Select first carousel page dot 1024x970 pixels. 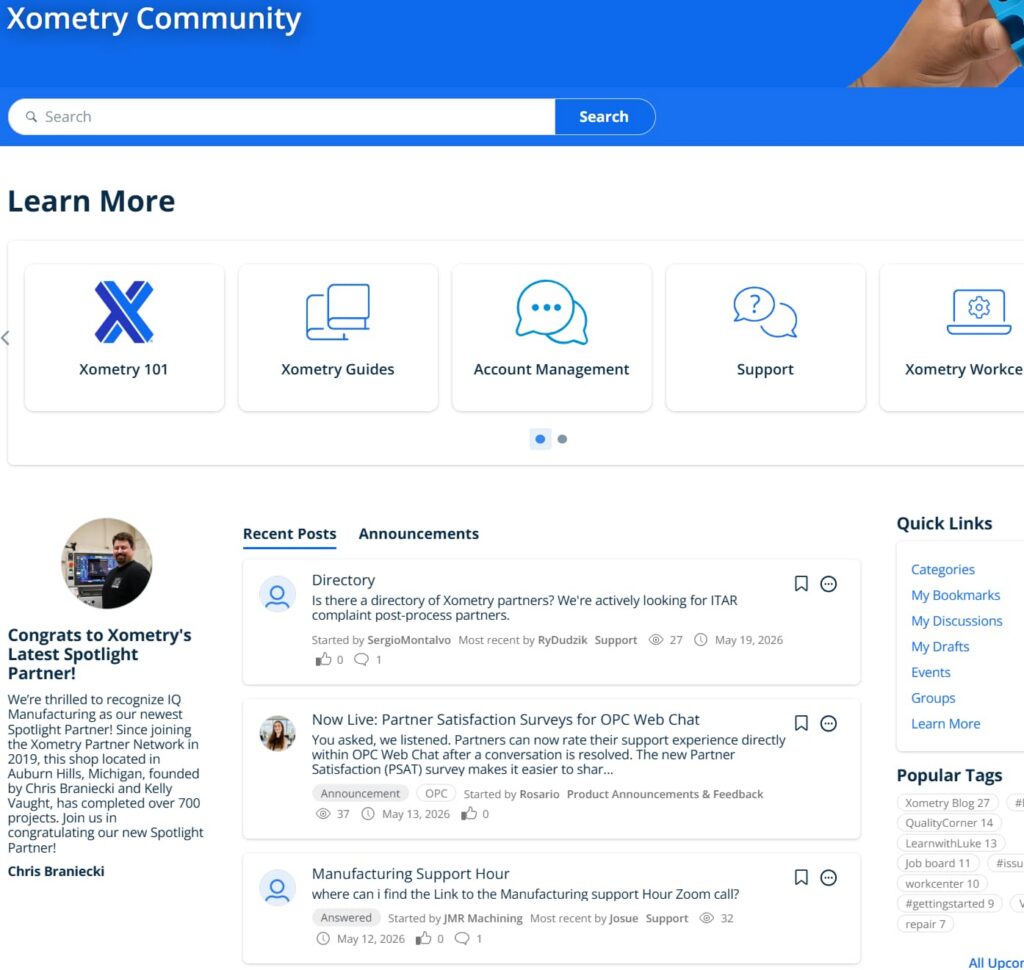540,439
